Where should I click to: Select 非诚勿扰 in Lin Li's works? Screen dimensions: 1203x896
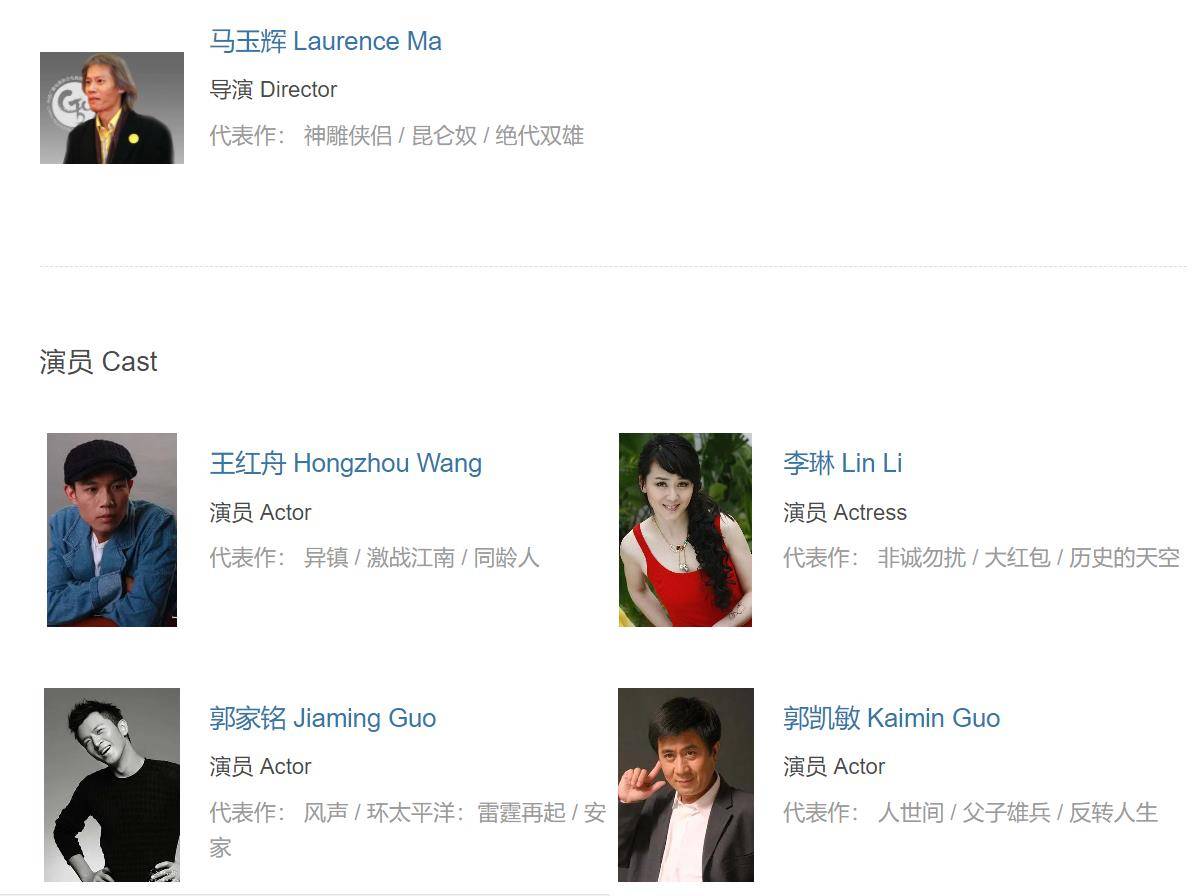[x=922, y=558]
